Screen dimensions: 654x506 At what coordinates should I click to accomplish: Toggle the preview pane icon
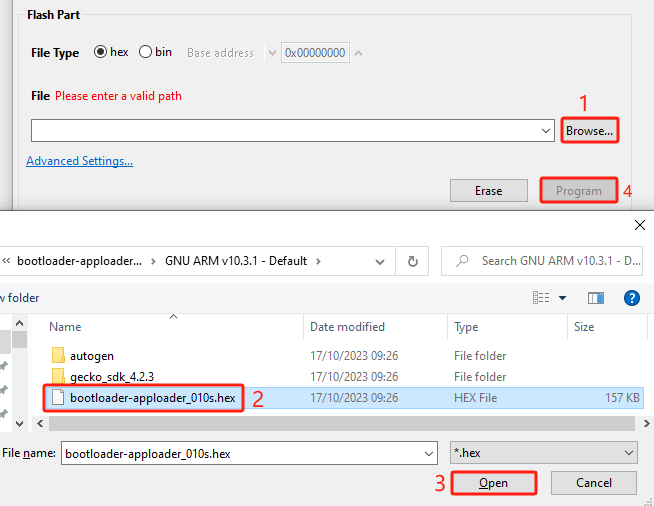[596, 297]
